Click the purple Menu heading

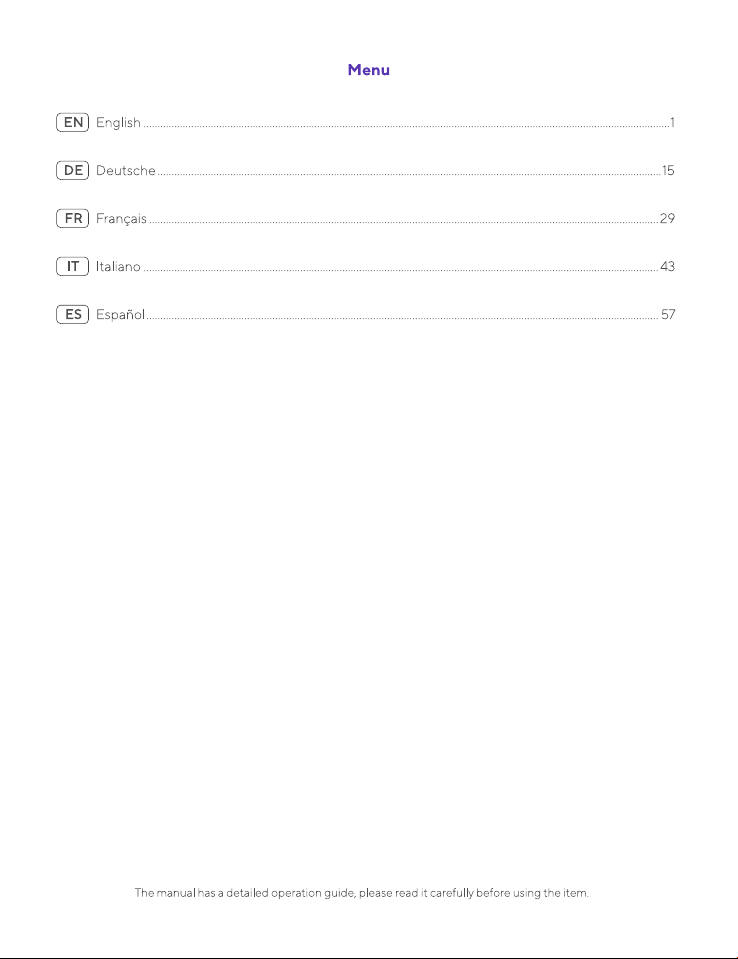click(369, 70)
